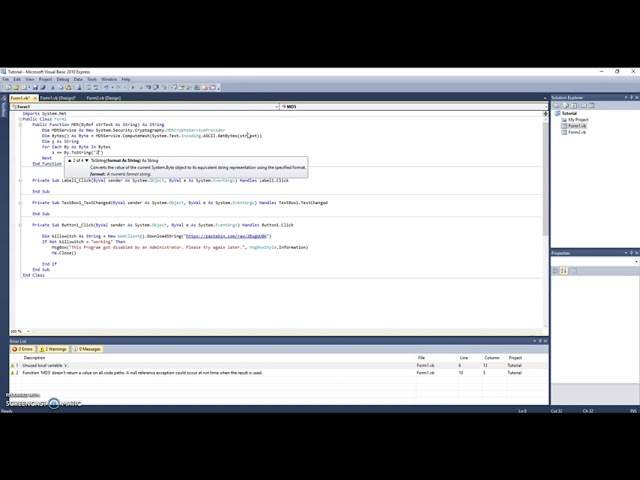640x480 pixels.
Task: Click the Refresh icon in Solution Explorer toolbar
Action: [x=574, y=105]
